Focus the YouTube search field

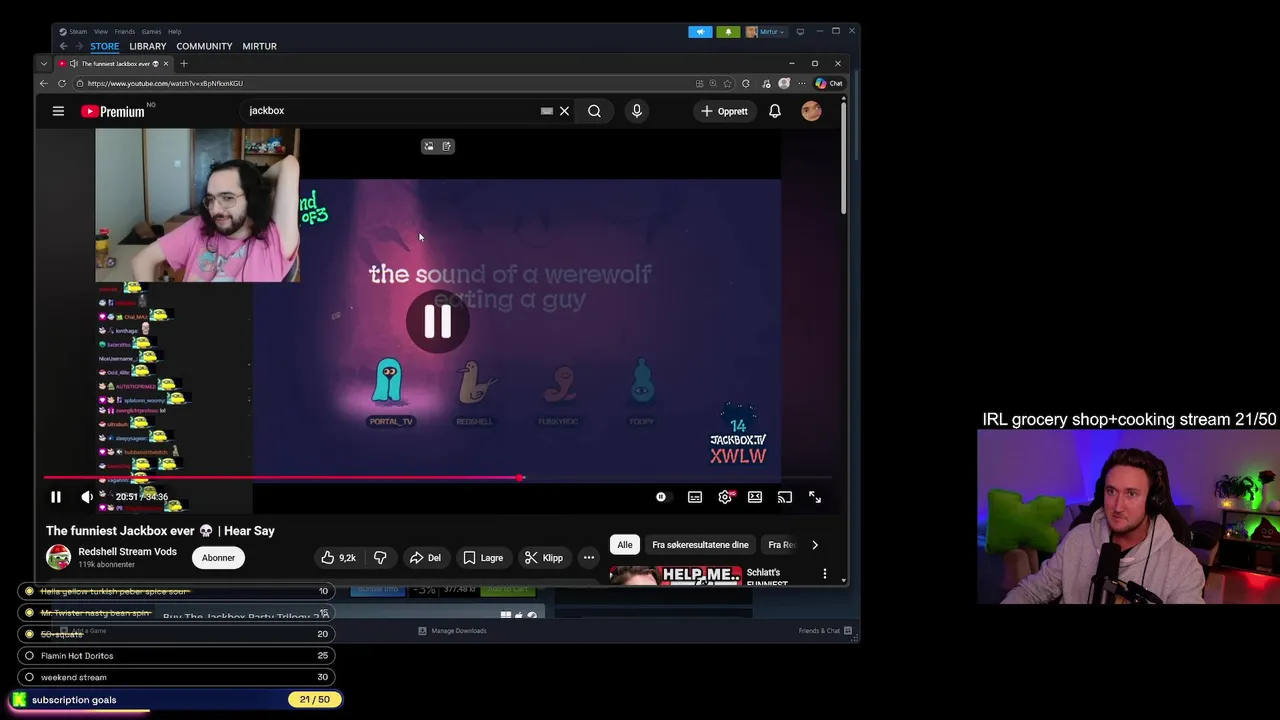point(390,111)
